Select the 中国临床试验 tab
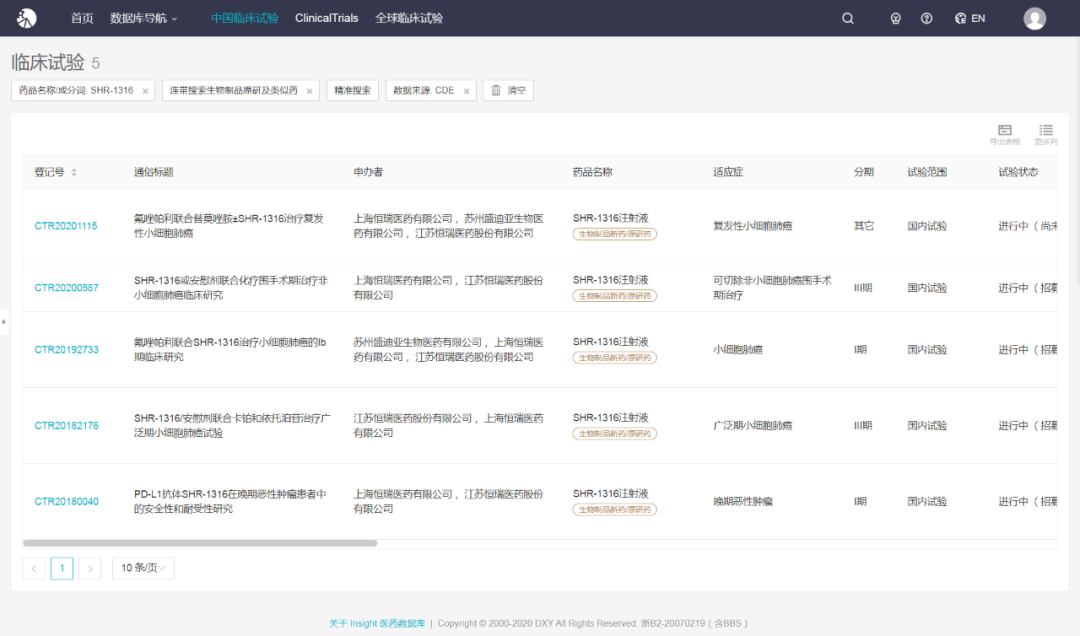The height and width of the screenshot is (636, 1080). pyautogui.click(x=245, y=19)
